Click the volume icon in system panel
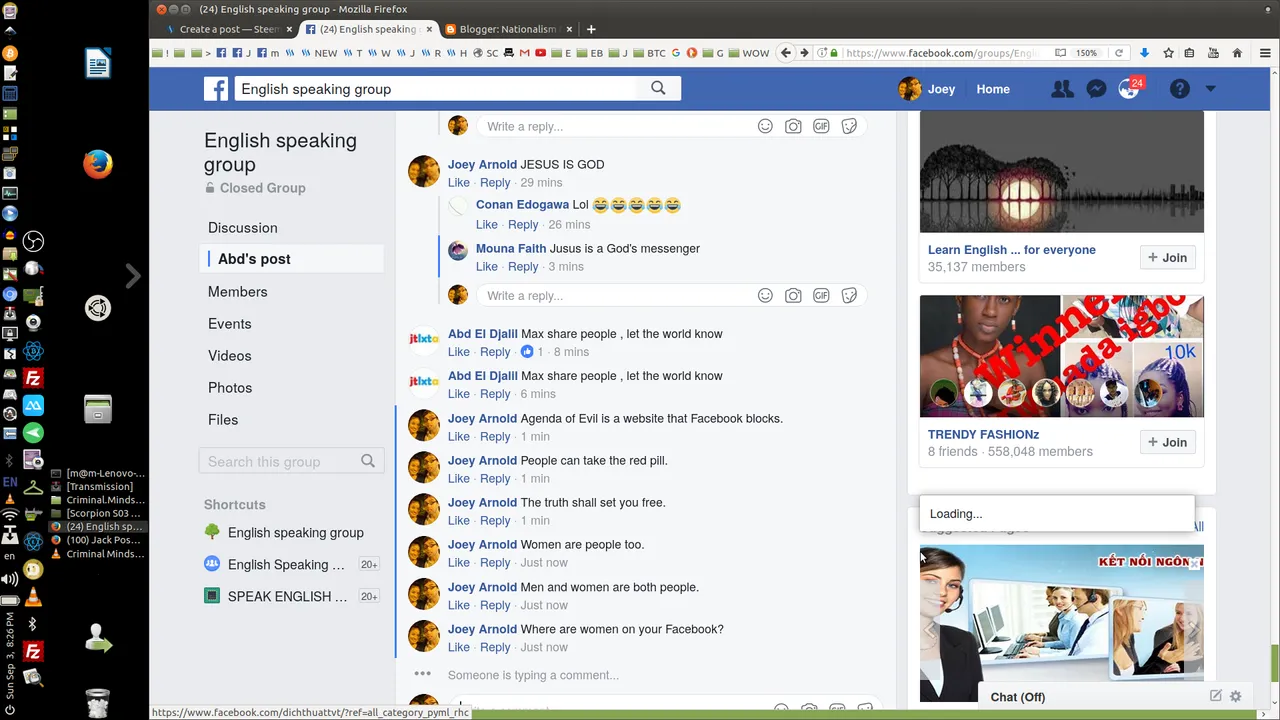 (10, 579)
